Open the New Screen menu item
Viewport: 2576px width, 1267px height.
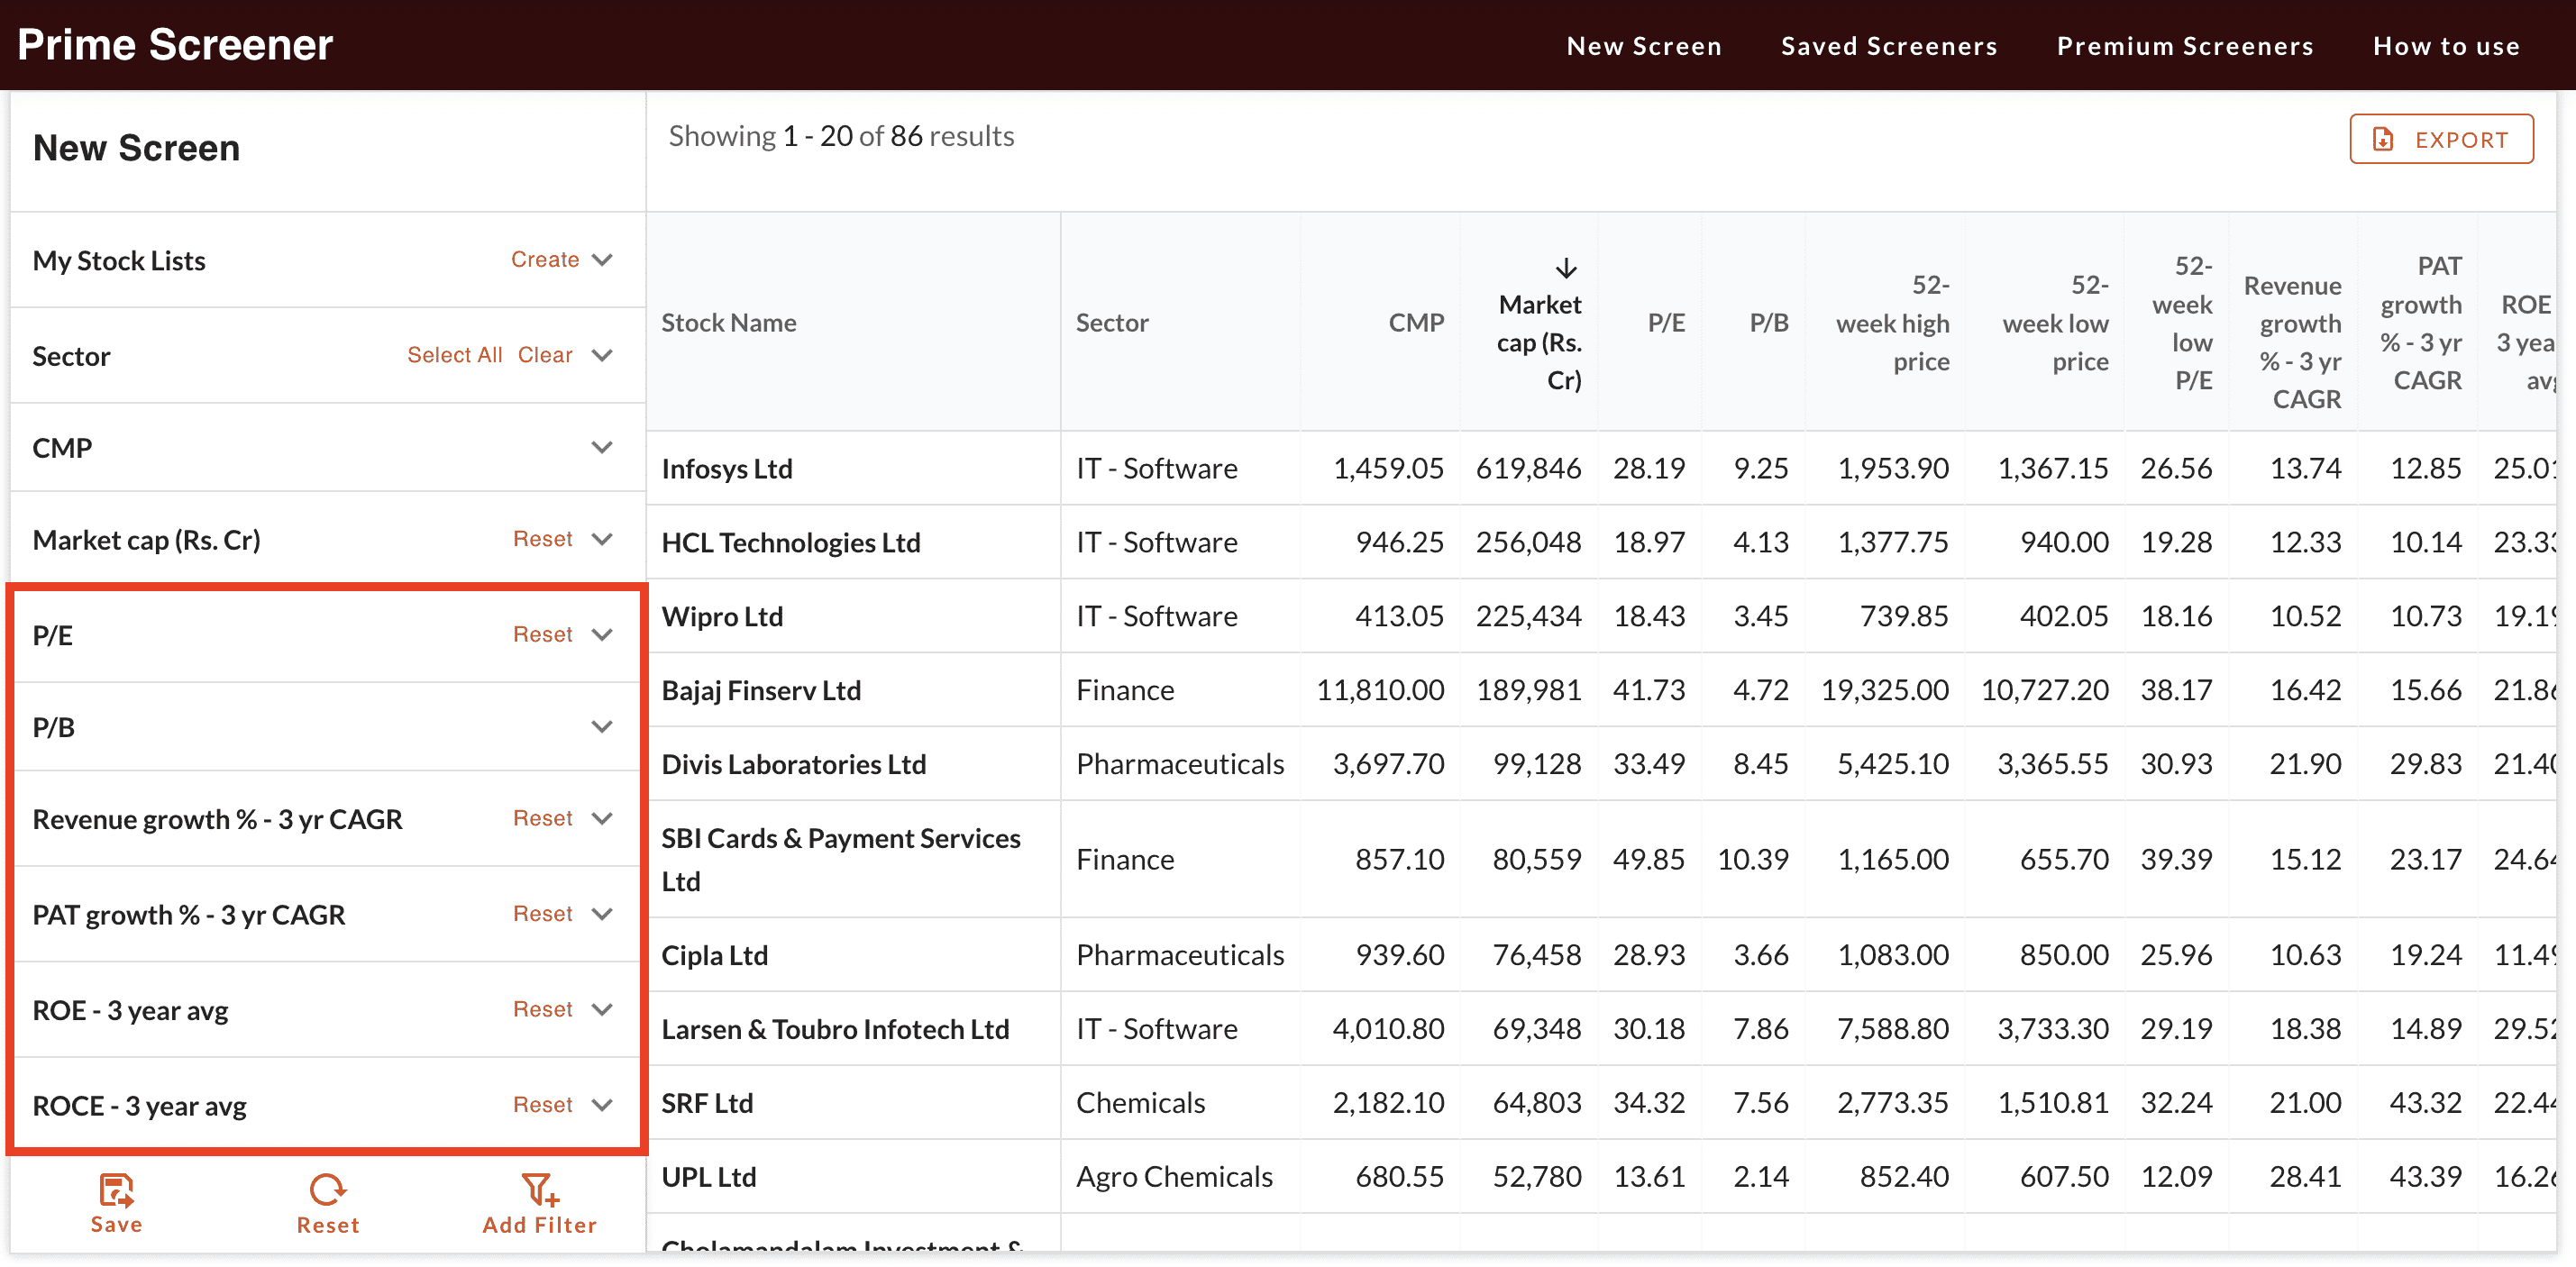tap(1644, 46)
